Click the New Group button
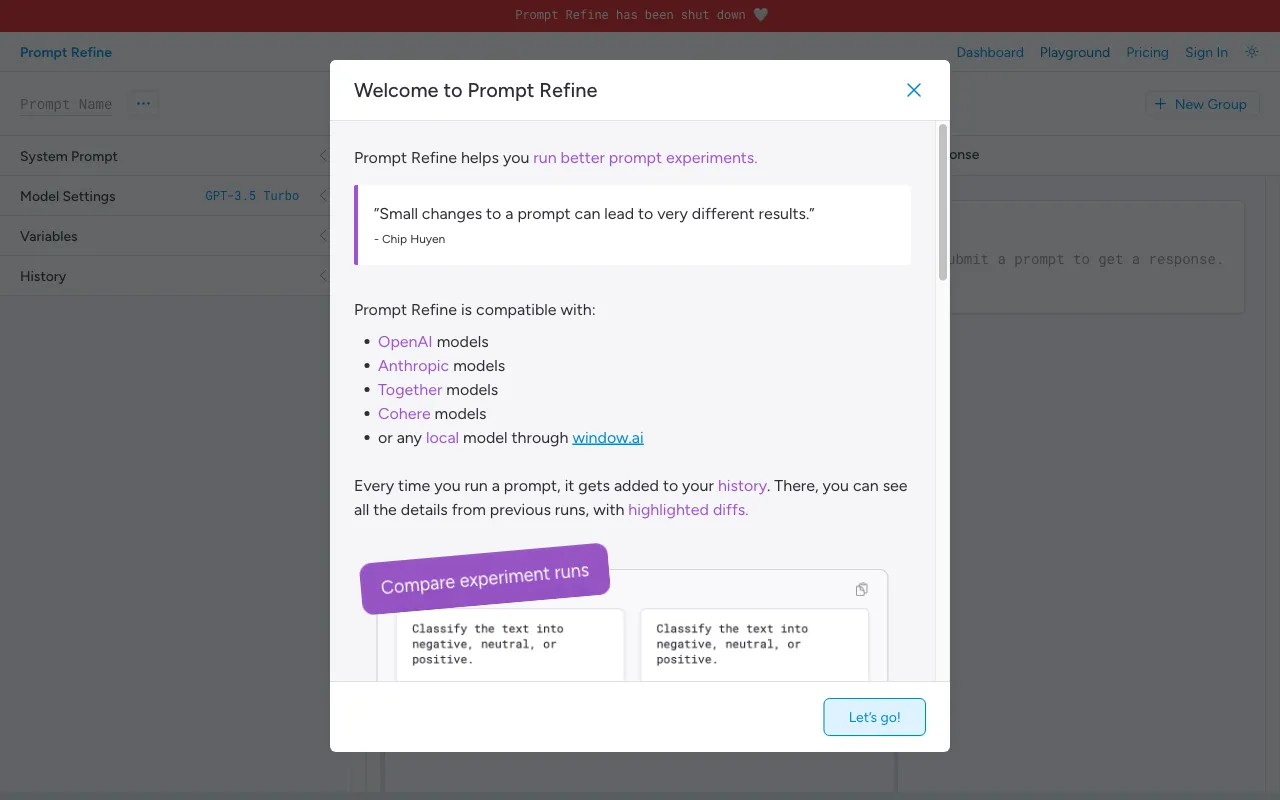 tap(1201, 104)
